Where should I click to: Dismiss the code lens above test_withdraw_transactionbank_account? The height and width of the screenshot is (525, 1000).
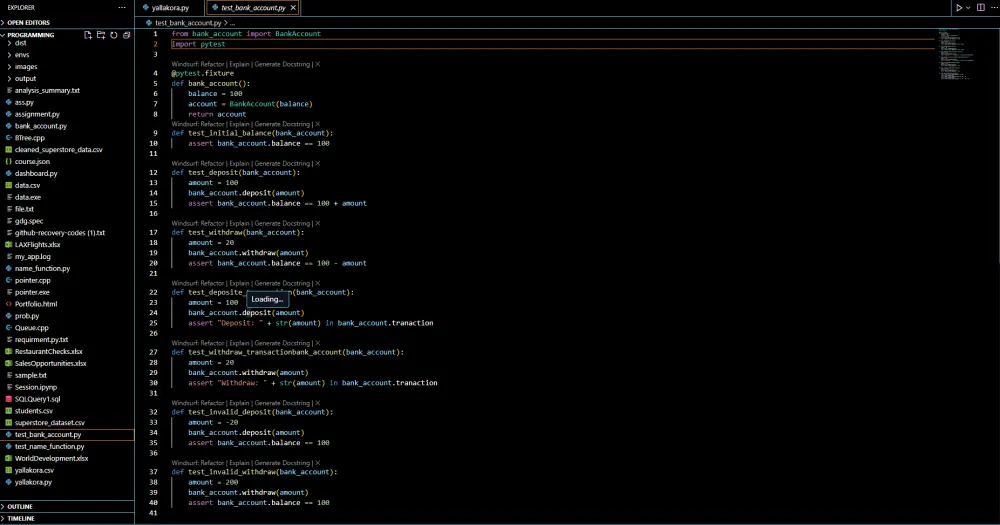[318, 343]
